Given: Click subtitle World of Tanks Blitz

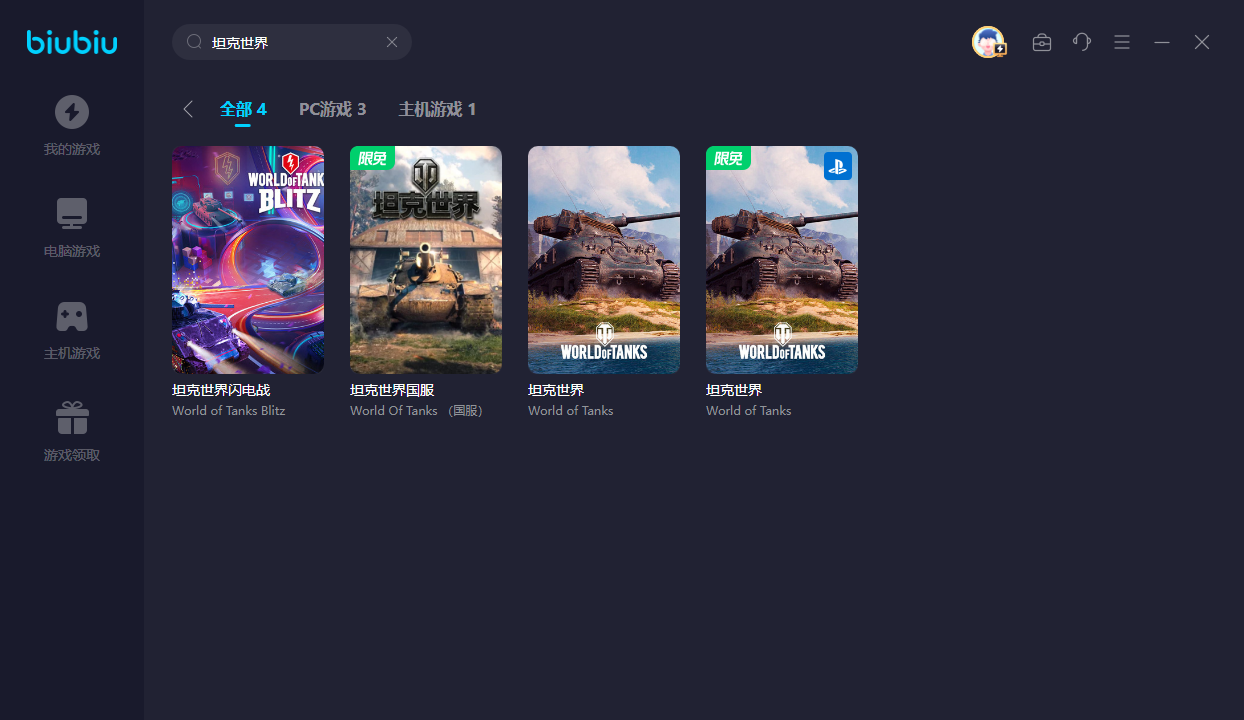Looking at the screenshot, I should tap(229, 411).
